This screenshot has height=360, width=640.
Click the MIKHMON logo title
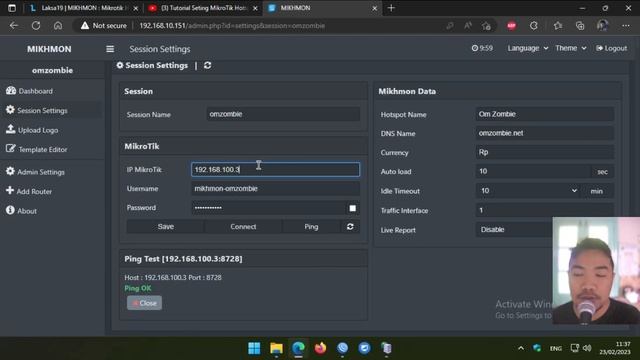click(x=49, y=49)
